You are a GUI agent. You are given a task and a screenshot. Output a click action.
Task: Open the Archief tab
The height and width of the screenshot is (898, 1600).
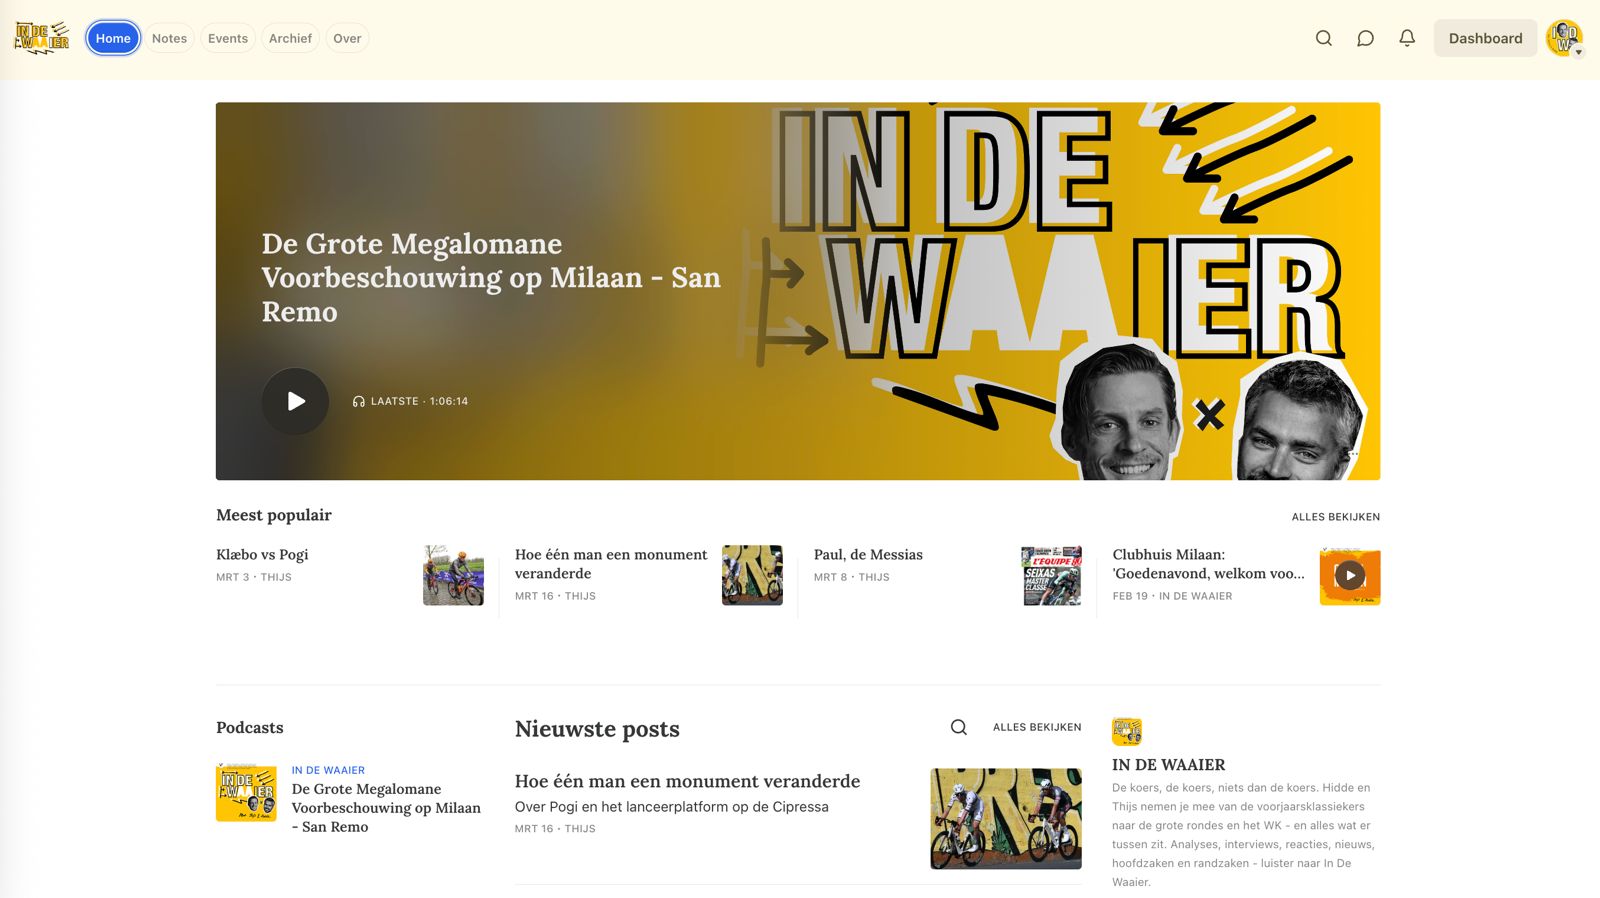tap(290, 38)
